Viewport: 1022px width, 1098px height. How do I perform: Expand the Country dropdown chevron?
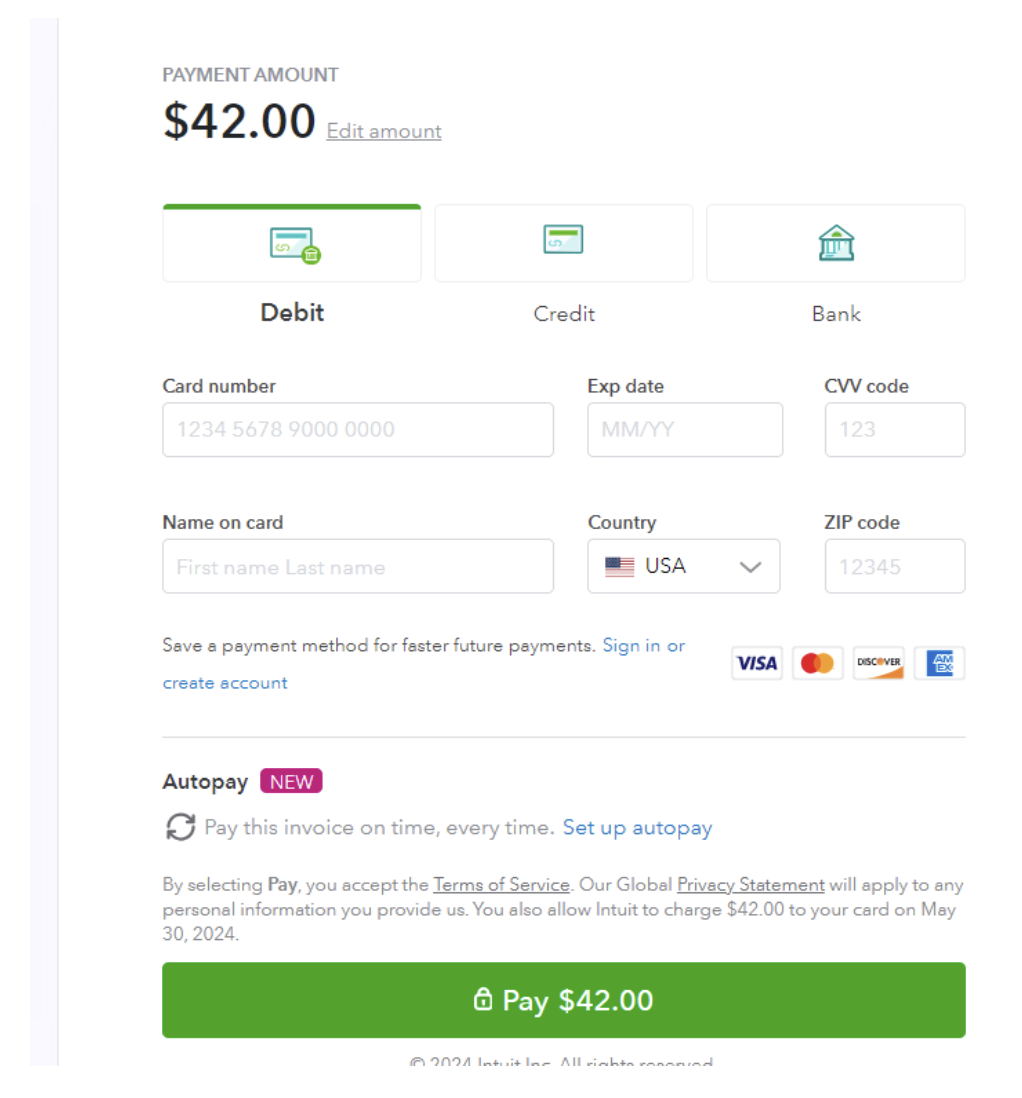pos(750,567)
